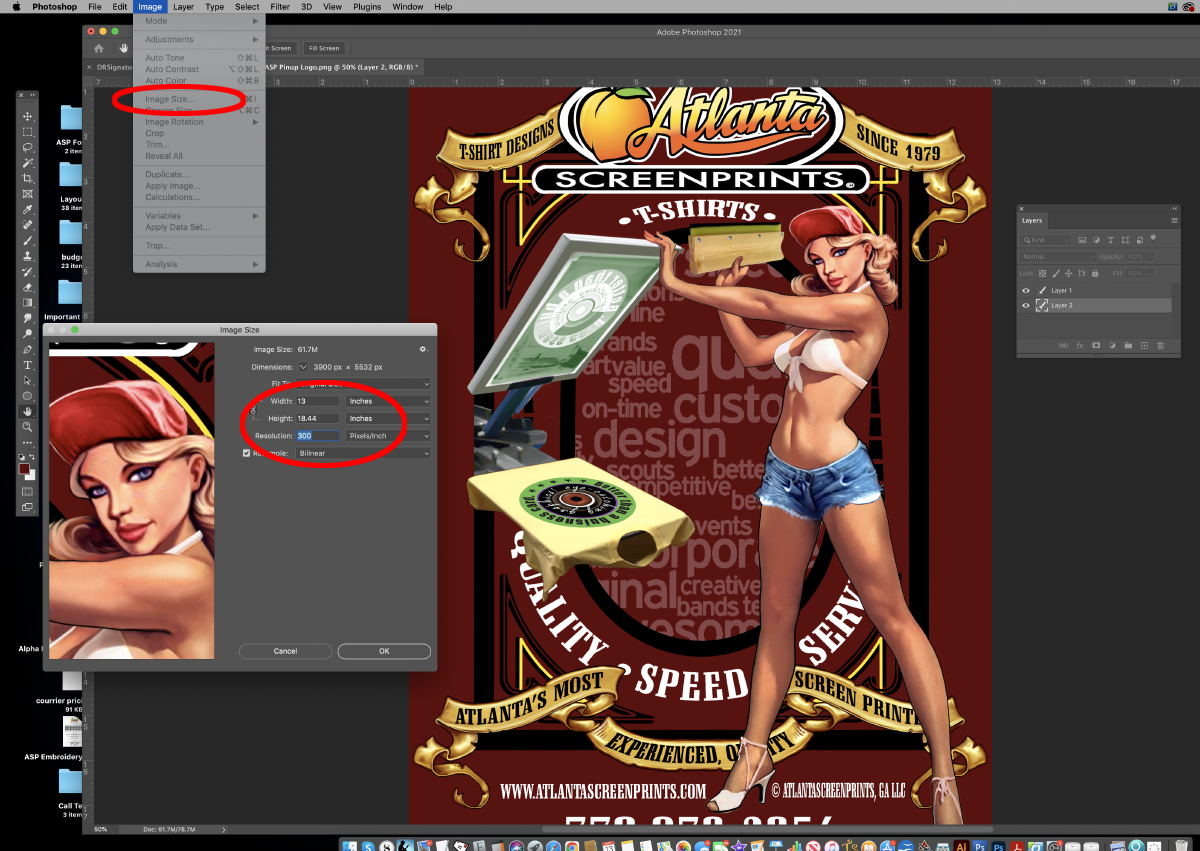Open the Fit To preset dropdown

(364, 383)
